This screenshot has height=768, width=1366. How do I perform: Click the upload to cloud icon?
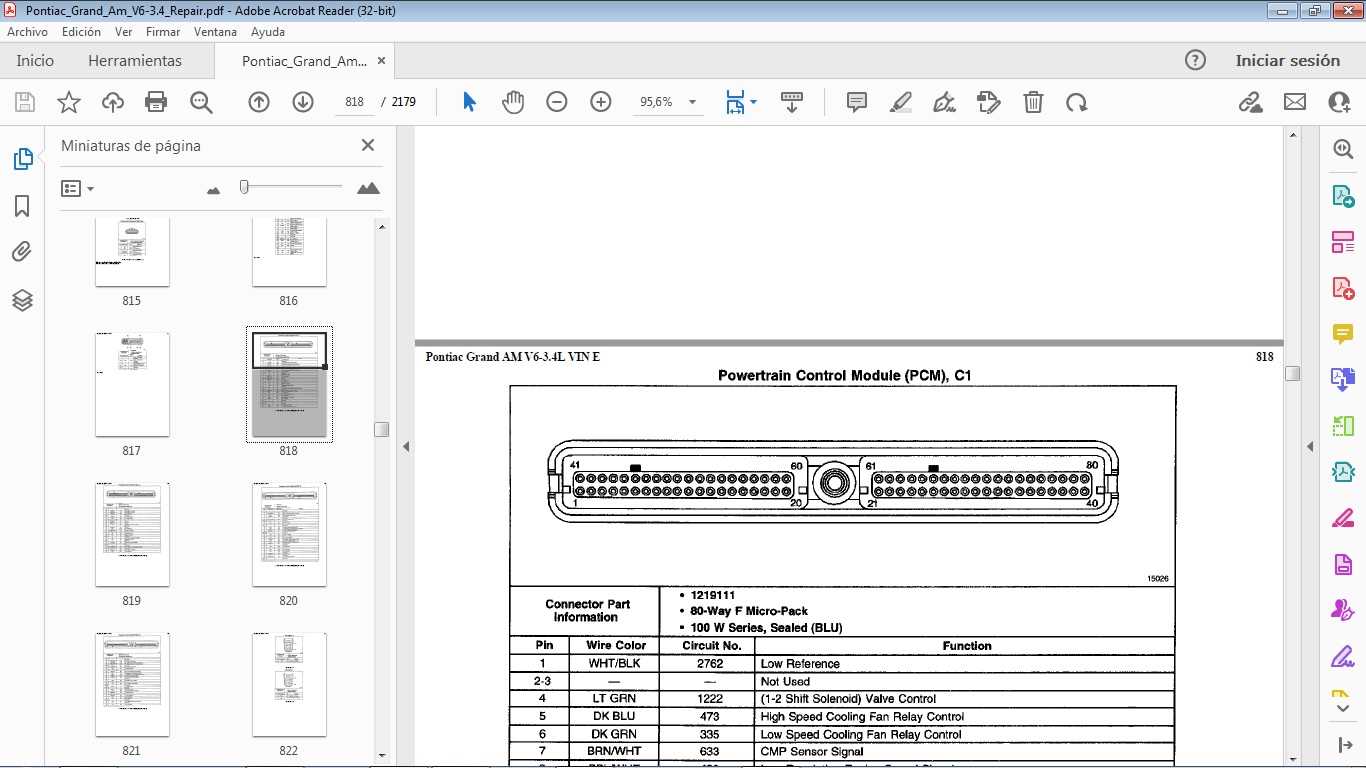click(113, 102)
